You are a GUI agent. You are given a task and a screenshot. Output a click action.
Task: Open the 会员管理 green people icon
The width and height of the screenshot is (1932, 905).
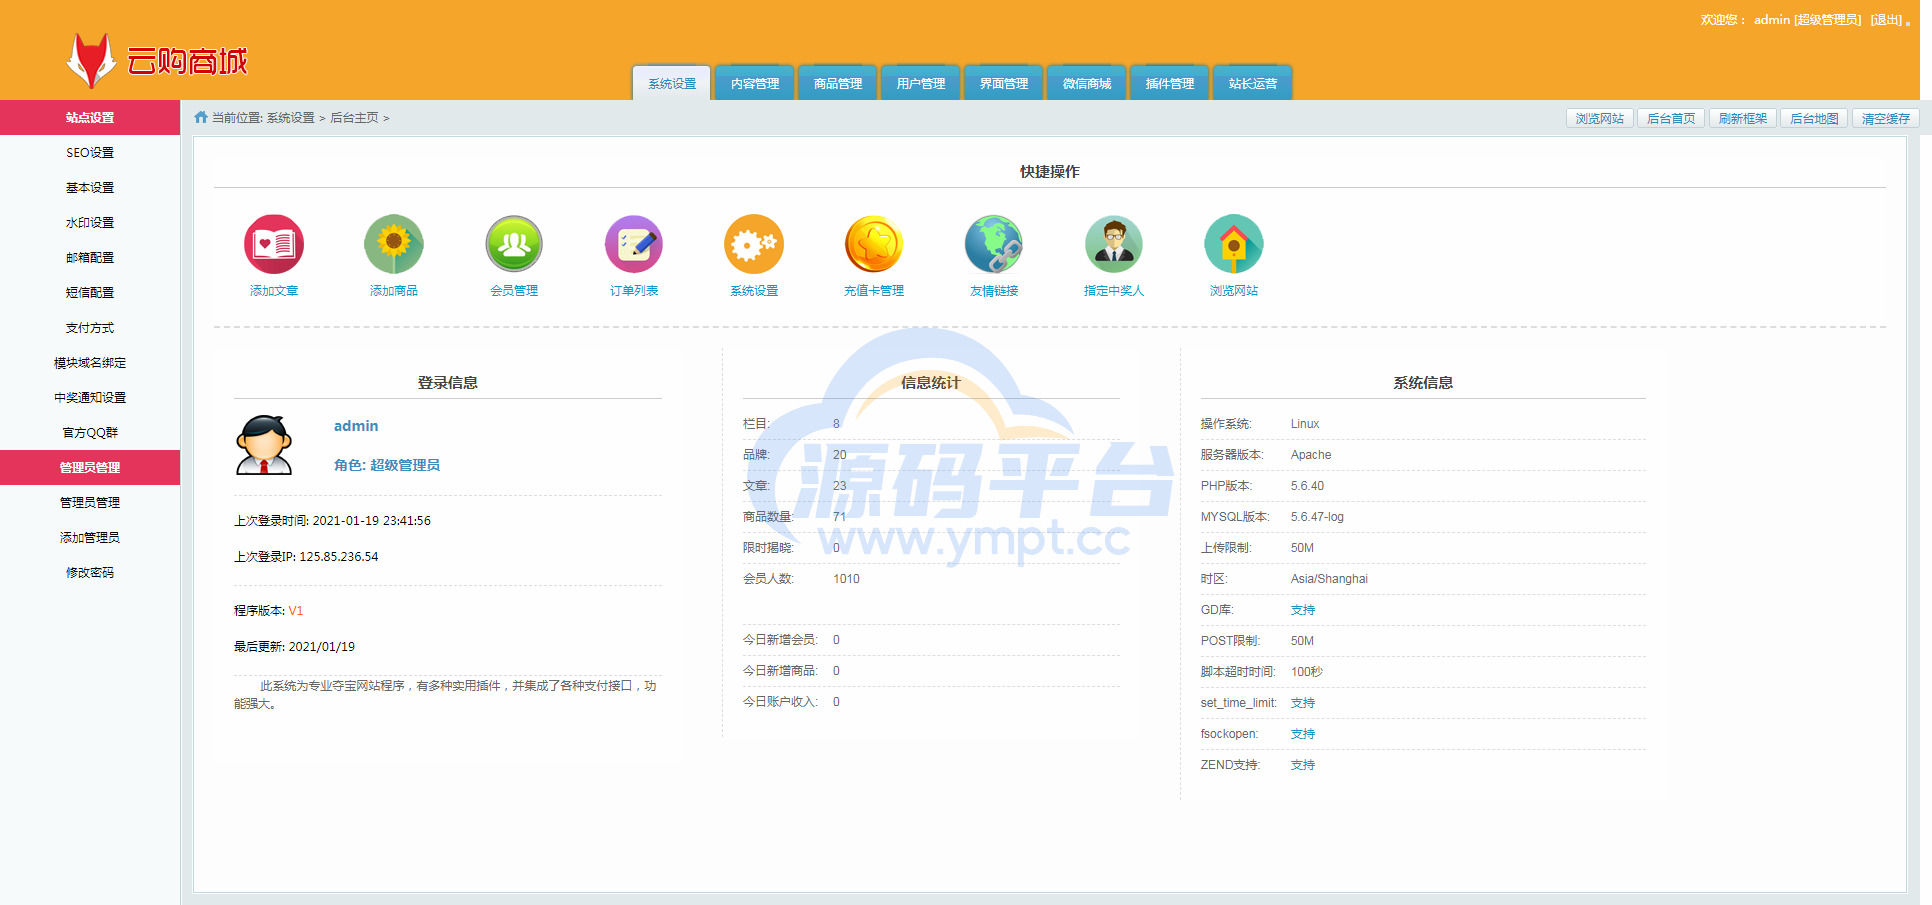[x=514, y=244]
